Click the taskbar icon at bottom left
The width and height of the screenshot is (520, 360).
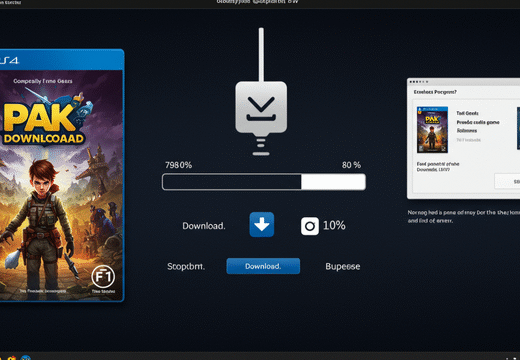11,358
